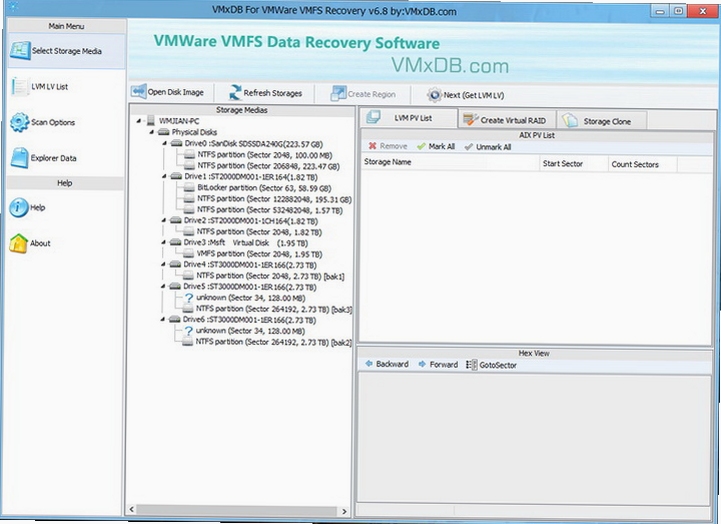
Task: Click the Unmark All button label
Action: 493,147
